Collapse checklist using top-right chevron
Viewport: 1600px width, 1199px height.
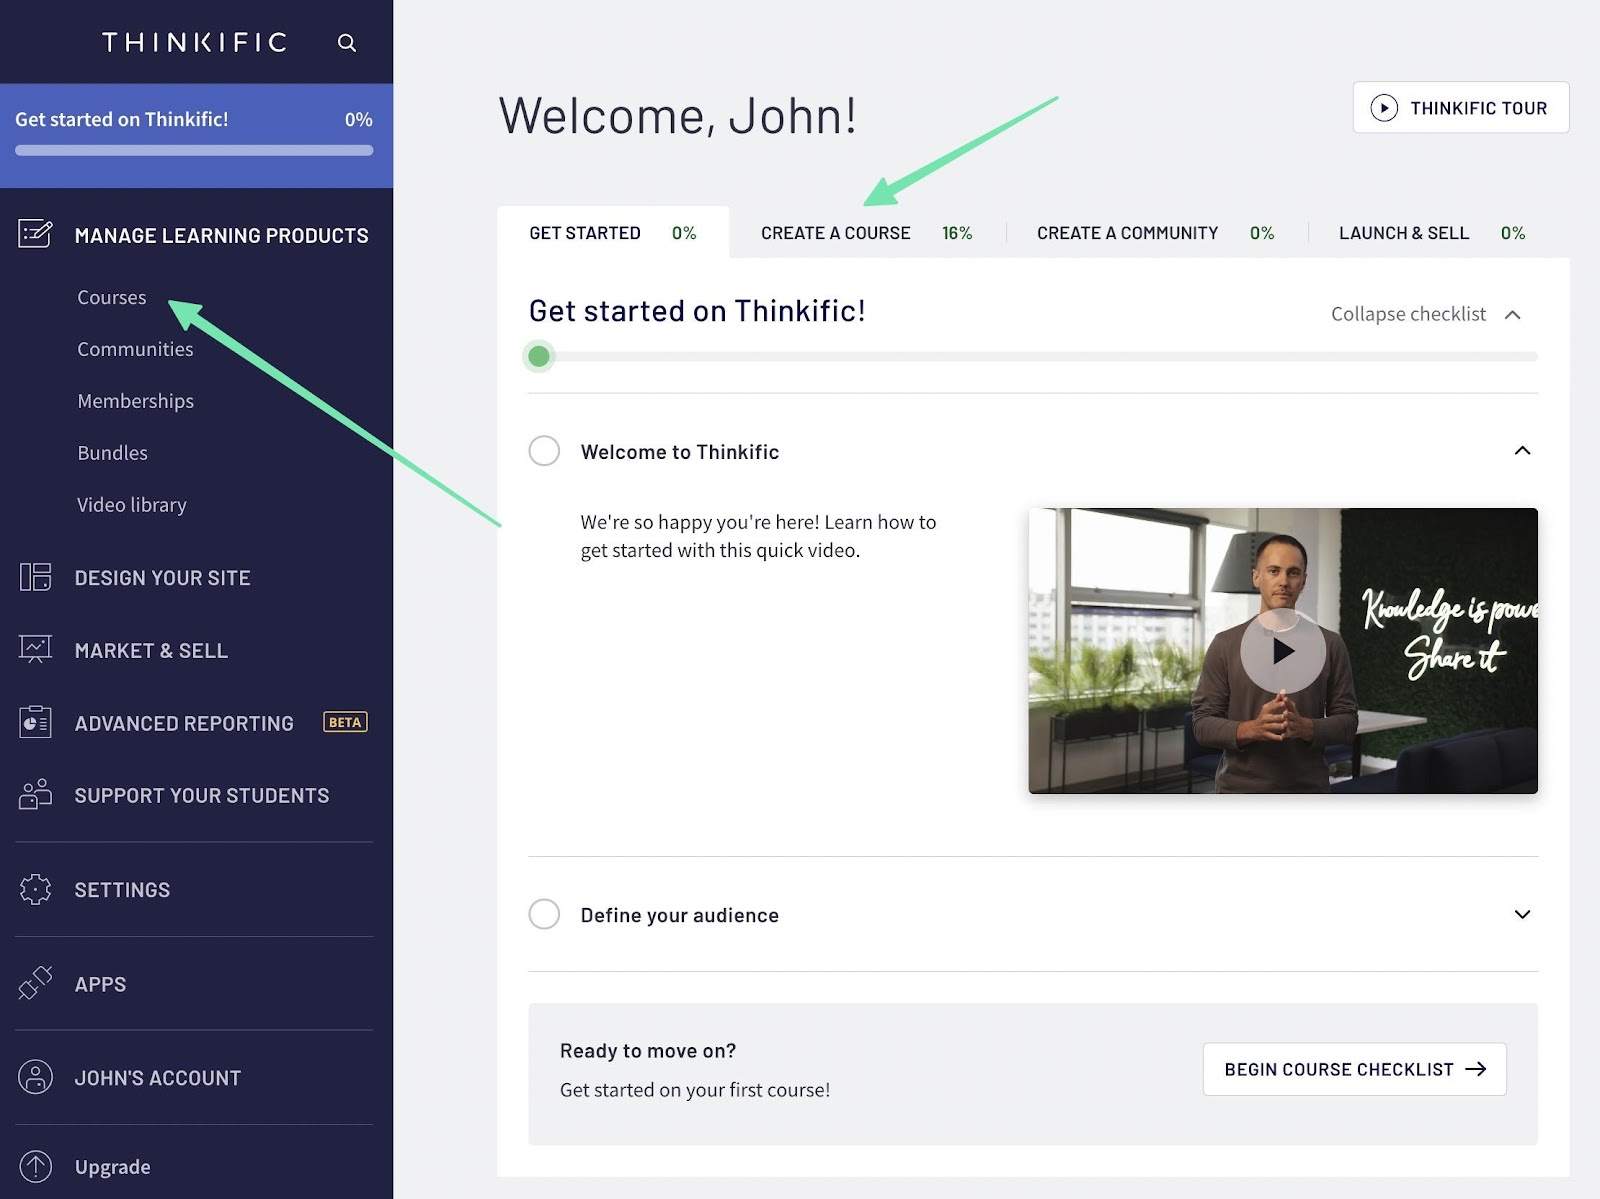1513,315
